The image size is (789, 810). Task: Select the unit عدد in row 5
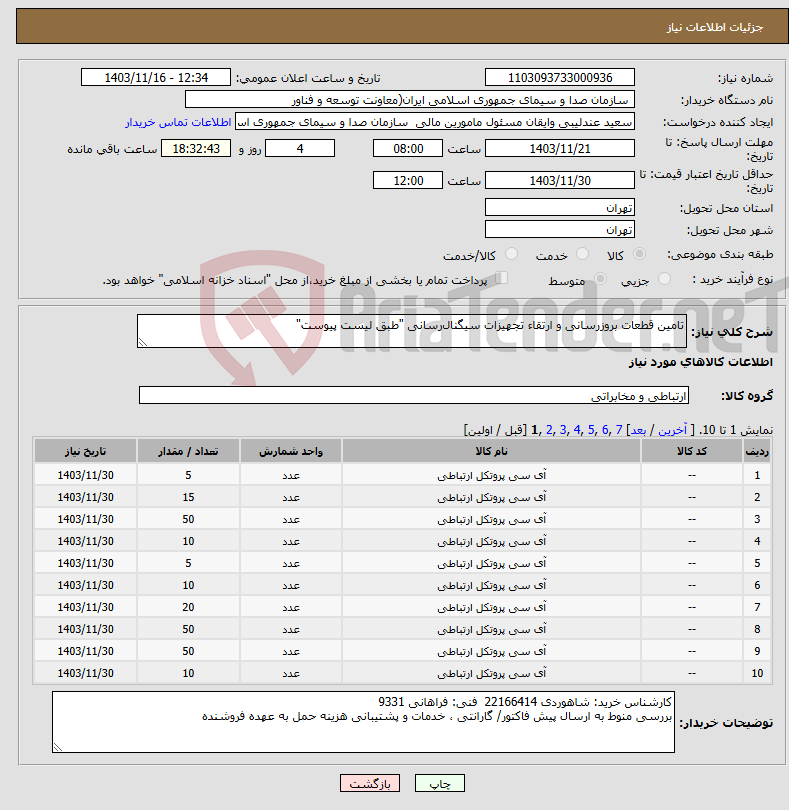[x=291, y=563]
